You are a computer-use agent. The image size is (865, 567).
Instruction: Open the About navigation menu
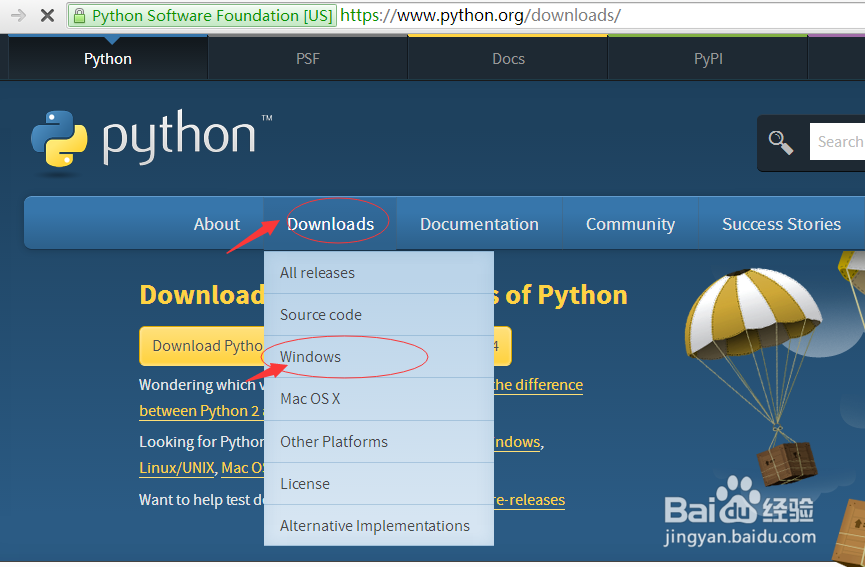tap(216, 224)
